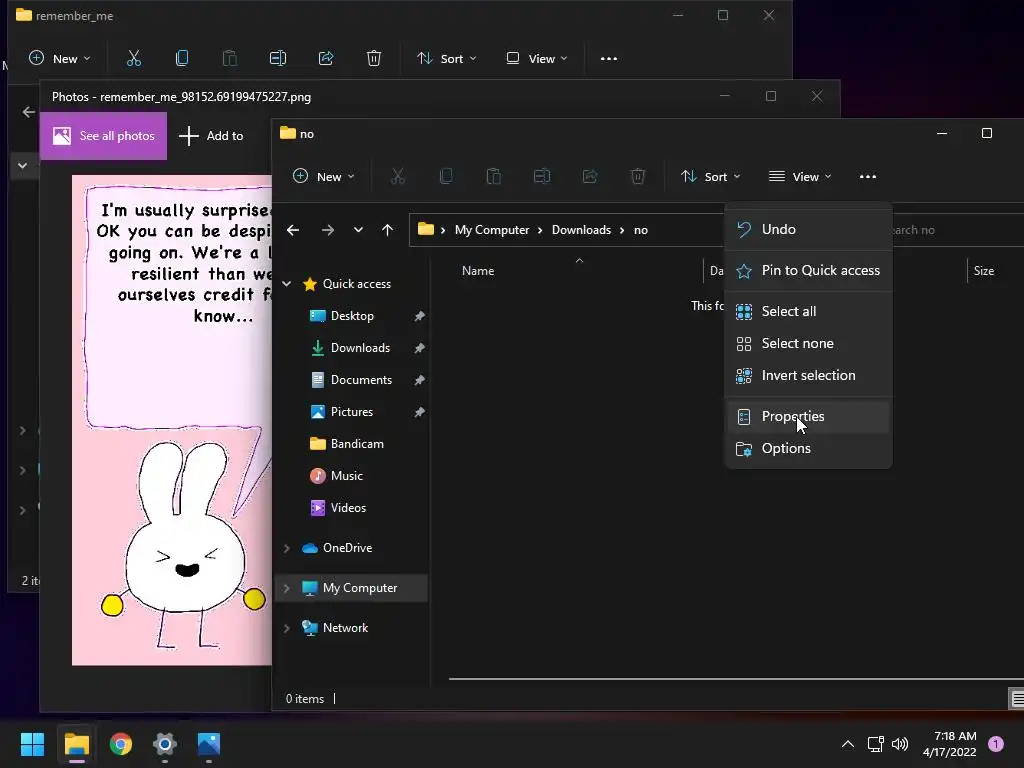The height and width of the screenshot is (768, 1024).
Task: Open the Sort dropdown in no window
Action: (x=711, y=177)
